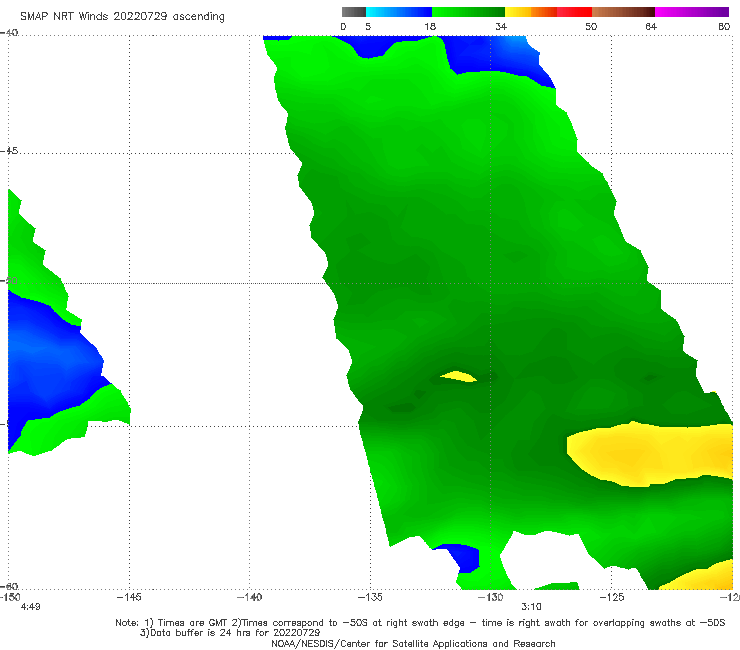Click the latitude label '-60'
The width and height of the screenshot is (740, 650).
9,587
